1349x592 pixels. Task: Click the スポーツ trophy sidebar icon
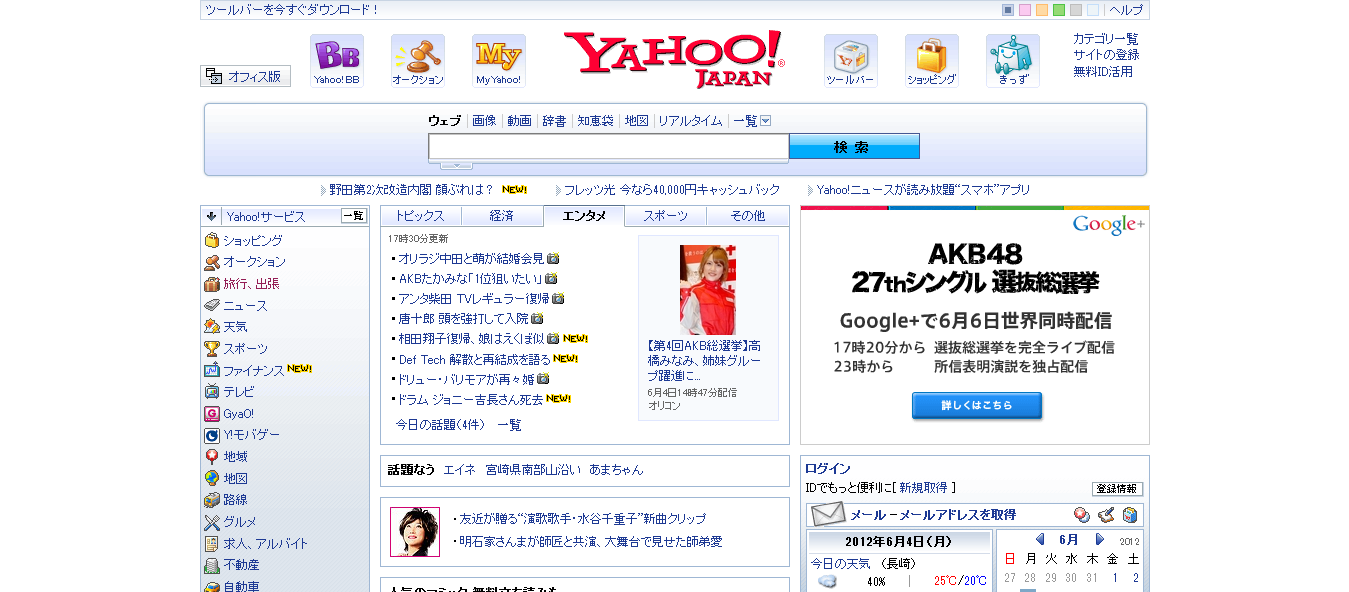[212, 348]
